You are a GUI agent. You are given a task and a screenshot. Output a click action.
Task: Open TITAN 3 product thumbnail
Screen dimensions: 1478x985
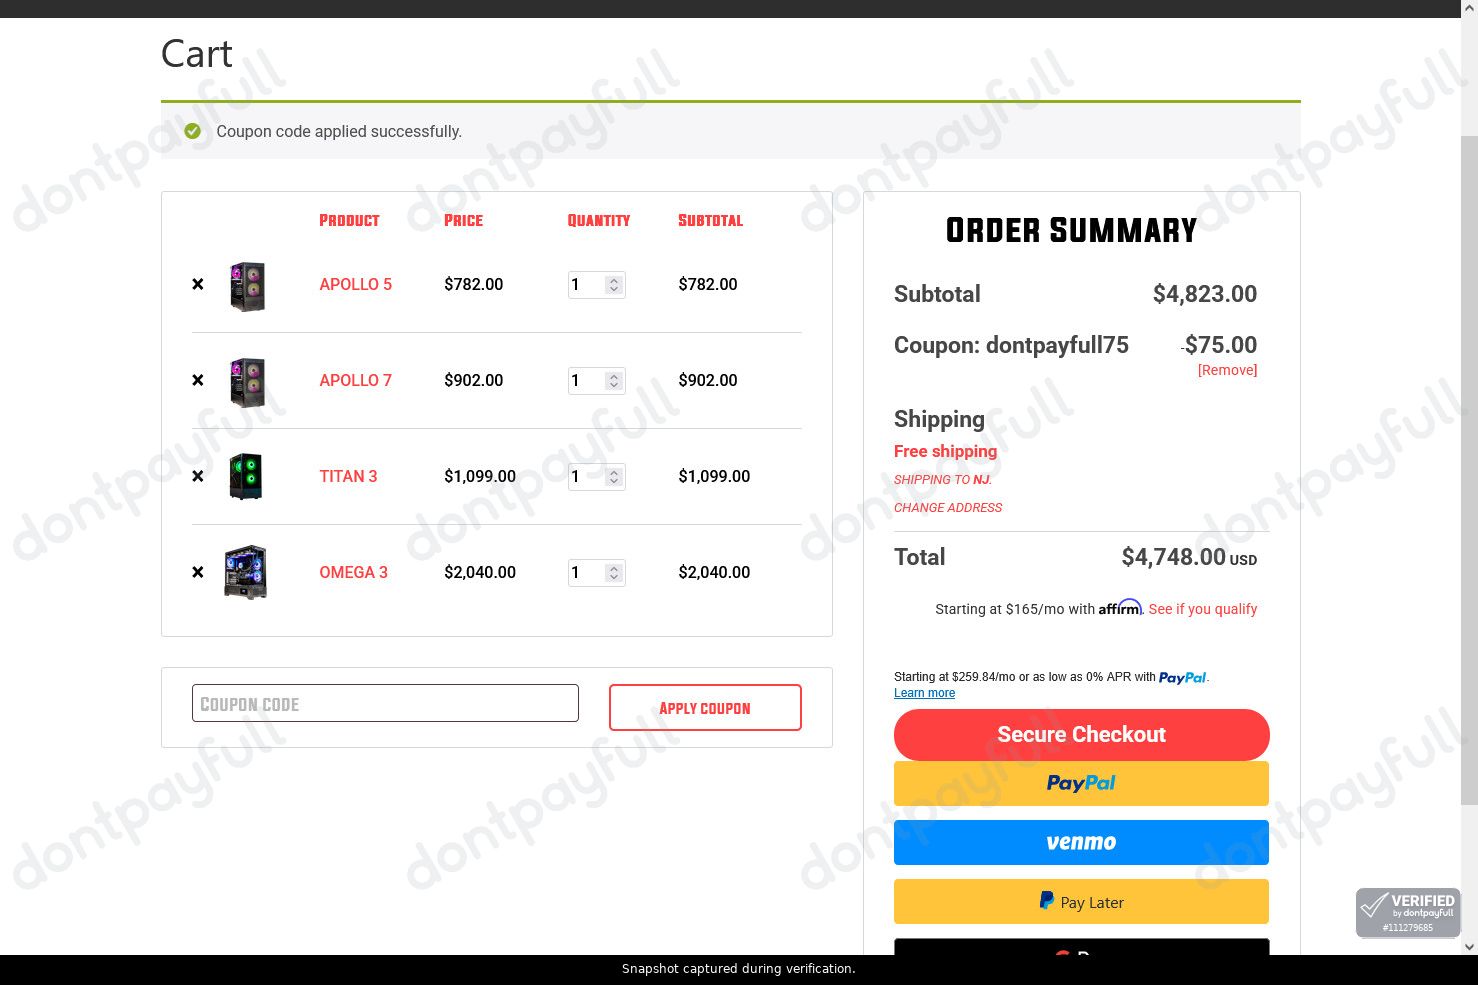[246, 476]
